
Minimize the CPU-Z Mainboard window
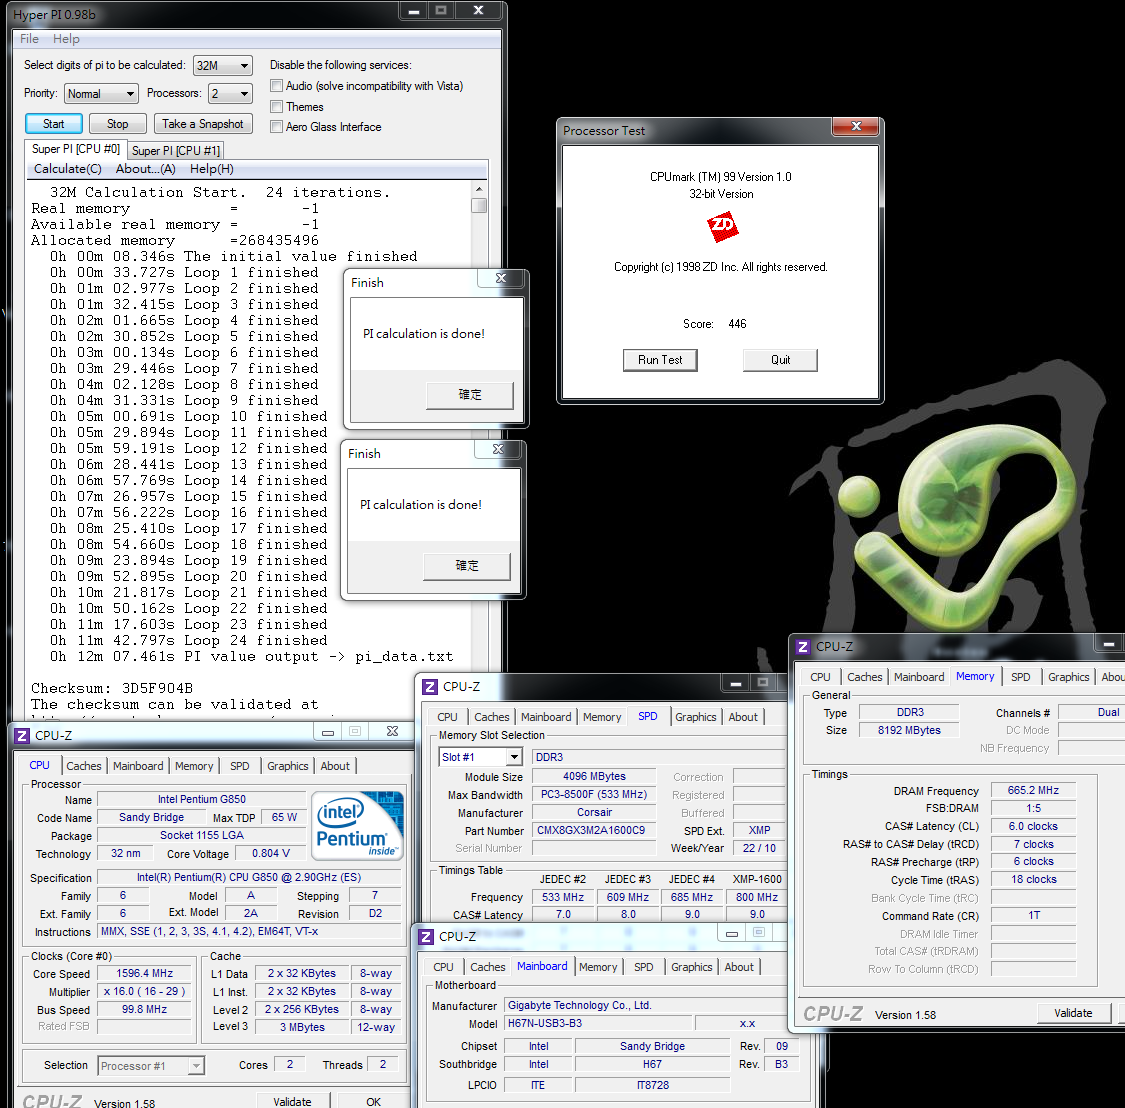732,933
